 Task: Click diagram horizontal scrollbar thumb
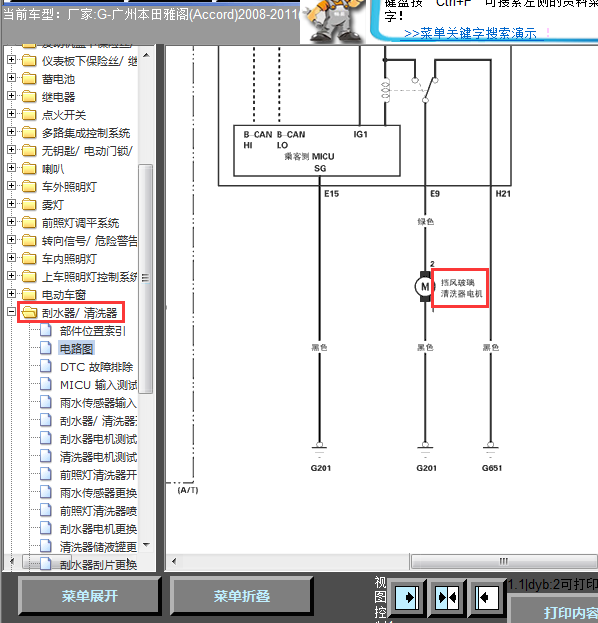point(504,561)
